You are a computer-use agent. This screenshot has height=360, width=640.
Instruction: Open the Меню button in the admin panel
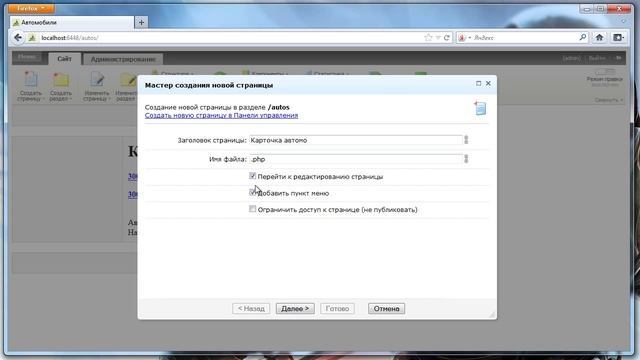27,58
